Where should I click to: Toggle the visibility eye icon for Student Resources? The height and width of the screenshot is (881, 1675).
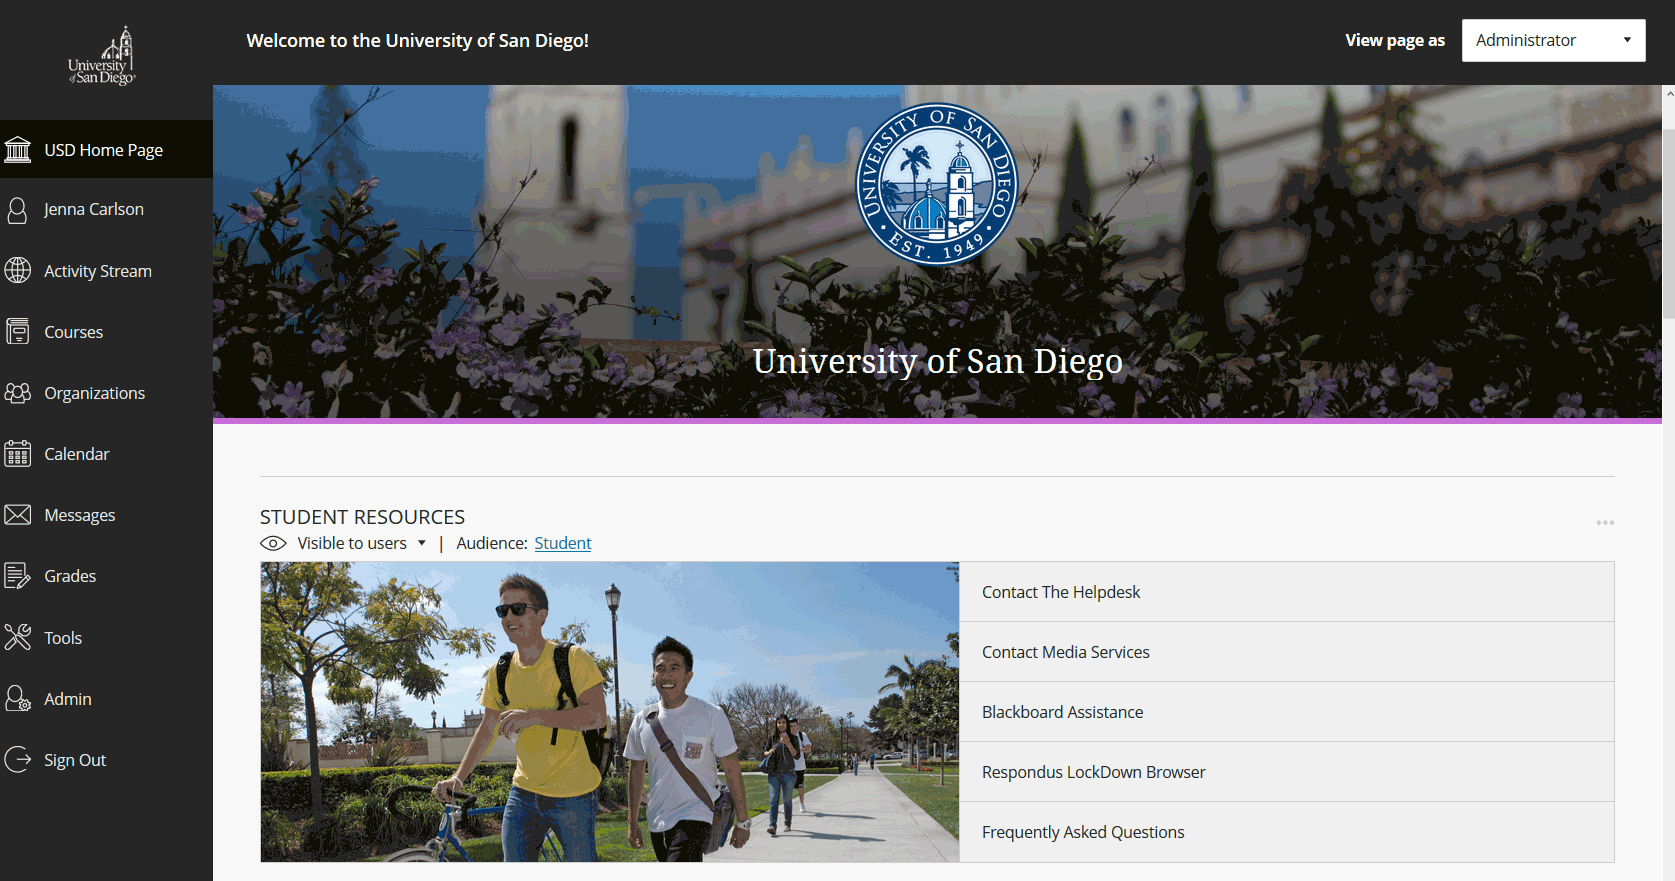point(273,544)
